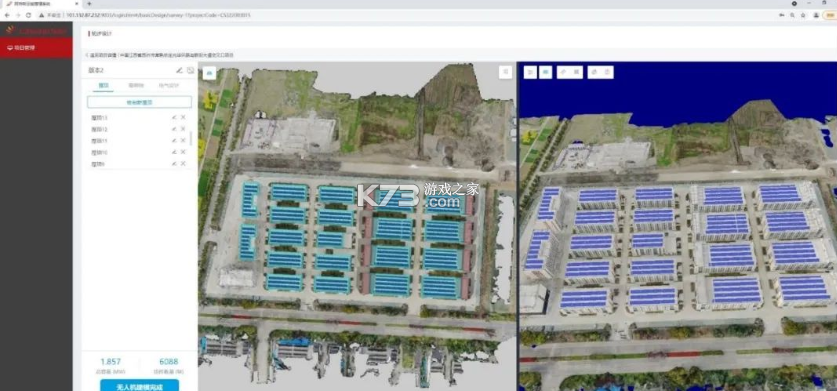Open a new browser tab with plus

pyautogui.click(x=89, y=4)
